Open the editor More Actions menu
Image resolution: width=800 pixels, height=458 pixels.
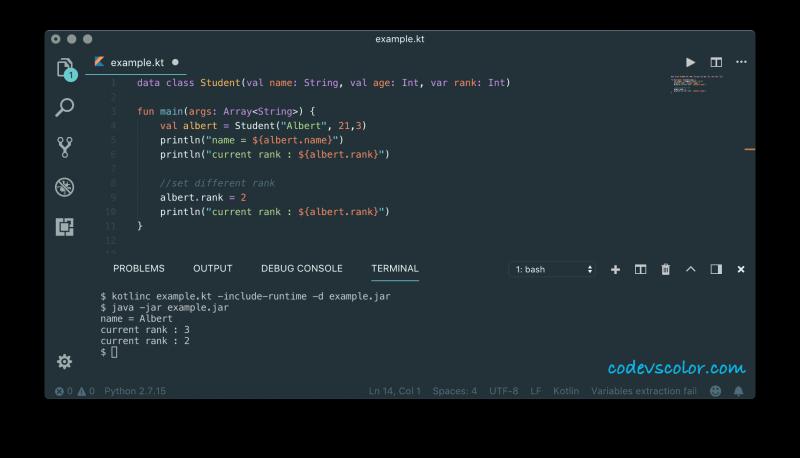pyautogui.click(x=741, y=62)
